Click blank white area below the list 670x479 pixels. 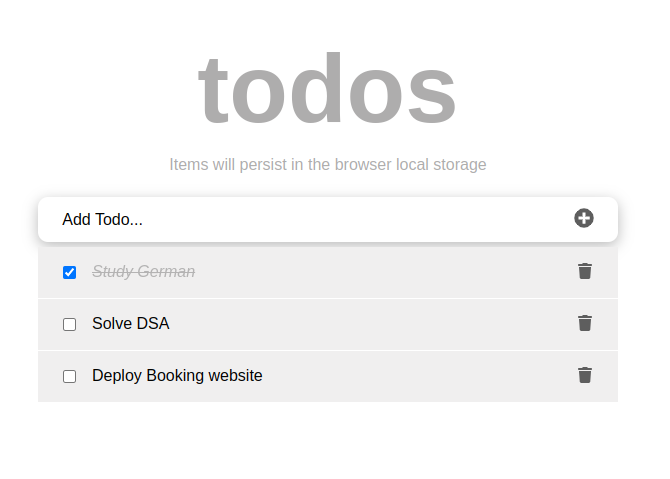coord(328,440)
